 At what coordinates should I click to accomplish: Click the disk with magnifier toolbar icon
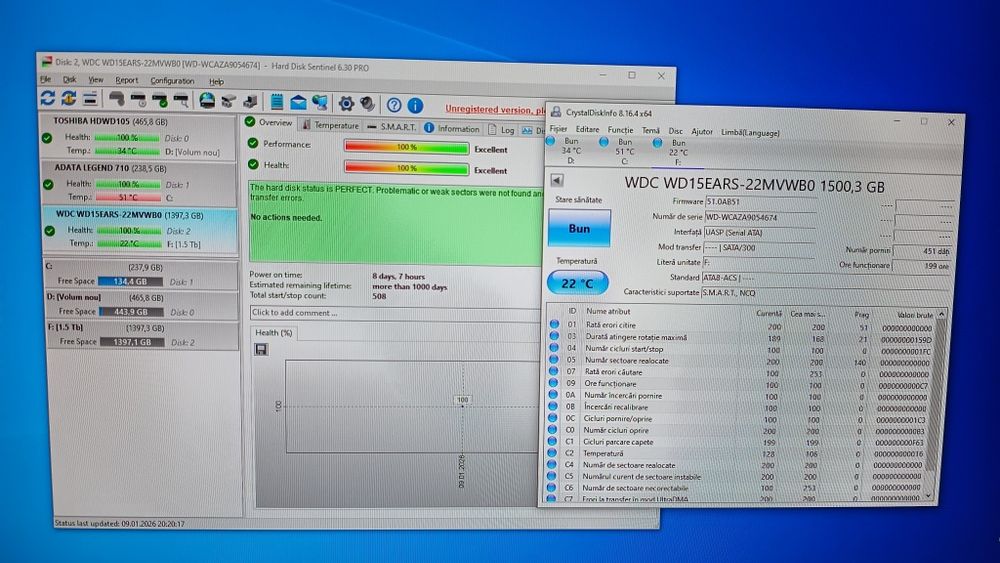click(181, 99)
